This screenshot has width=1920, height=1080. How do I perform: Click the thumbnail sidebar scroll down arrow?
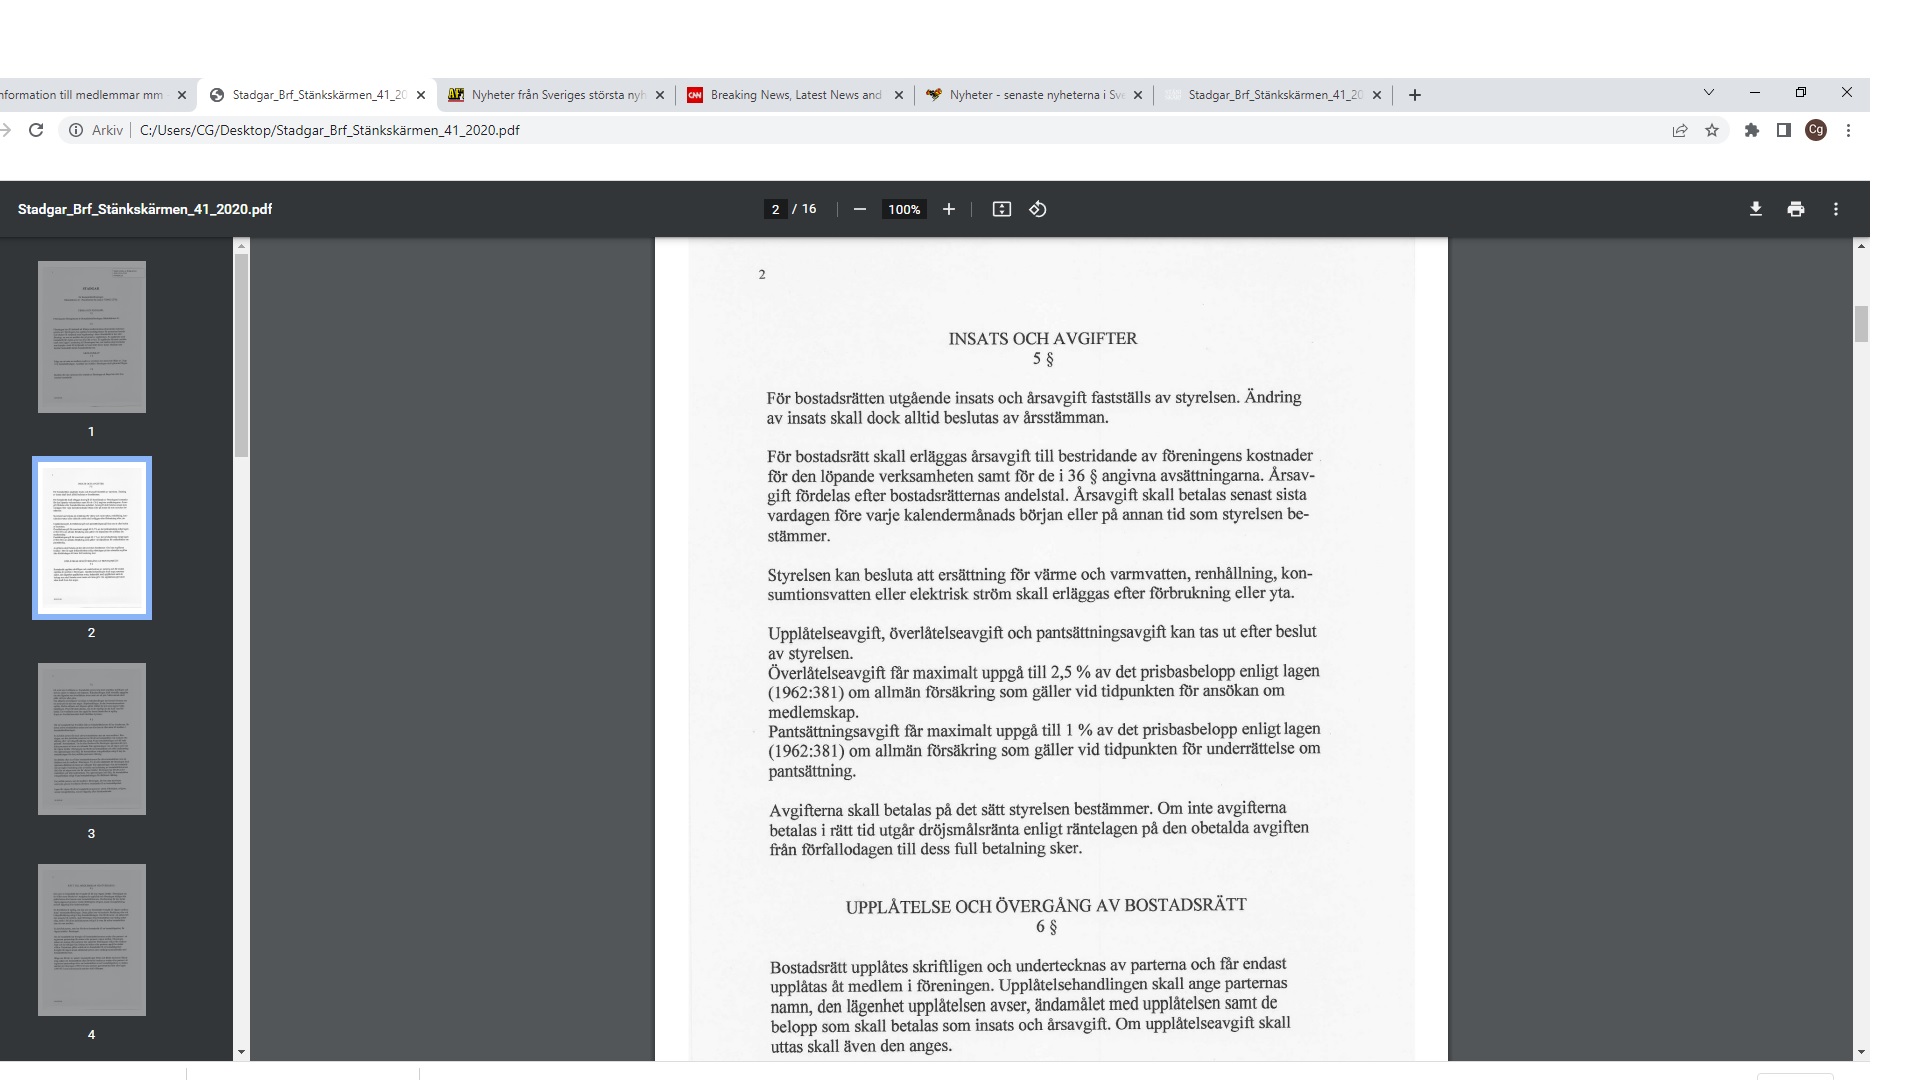[241, 1052]
